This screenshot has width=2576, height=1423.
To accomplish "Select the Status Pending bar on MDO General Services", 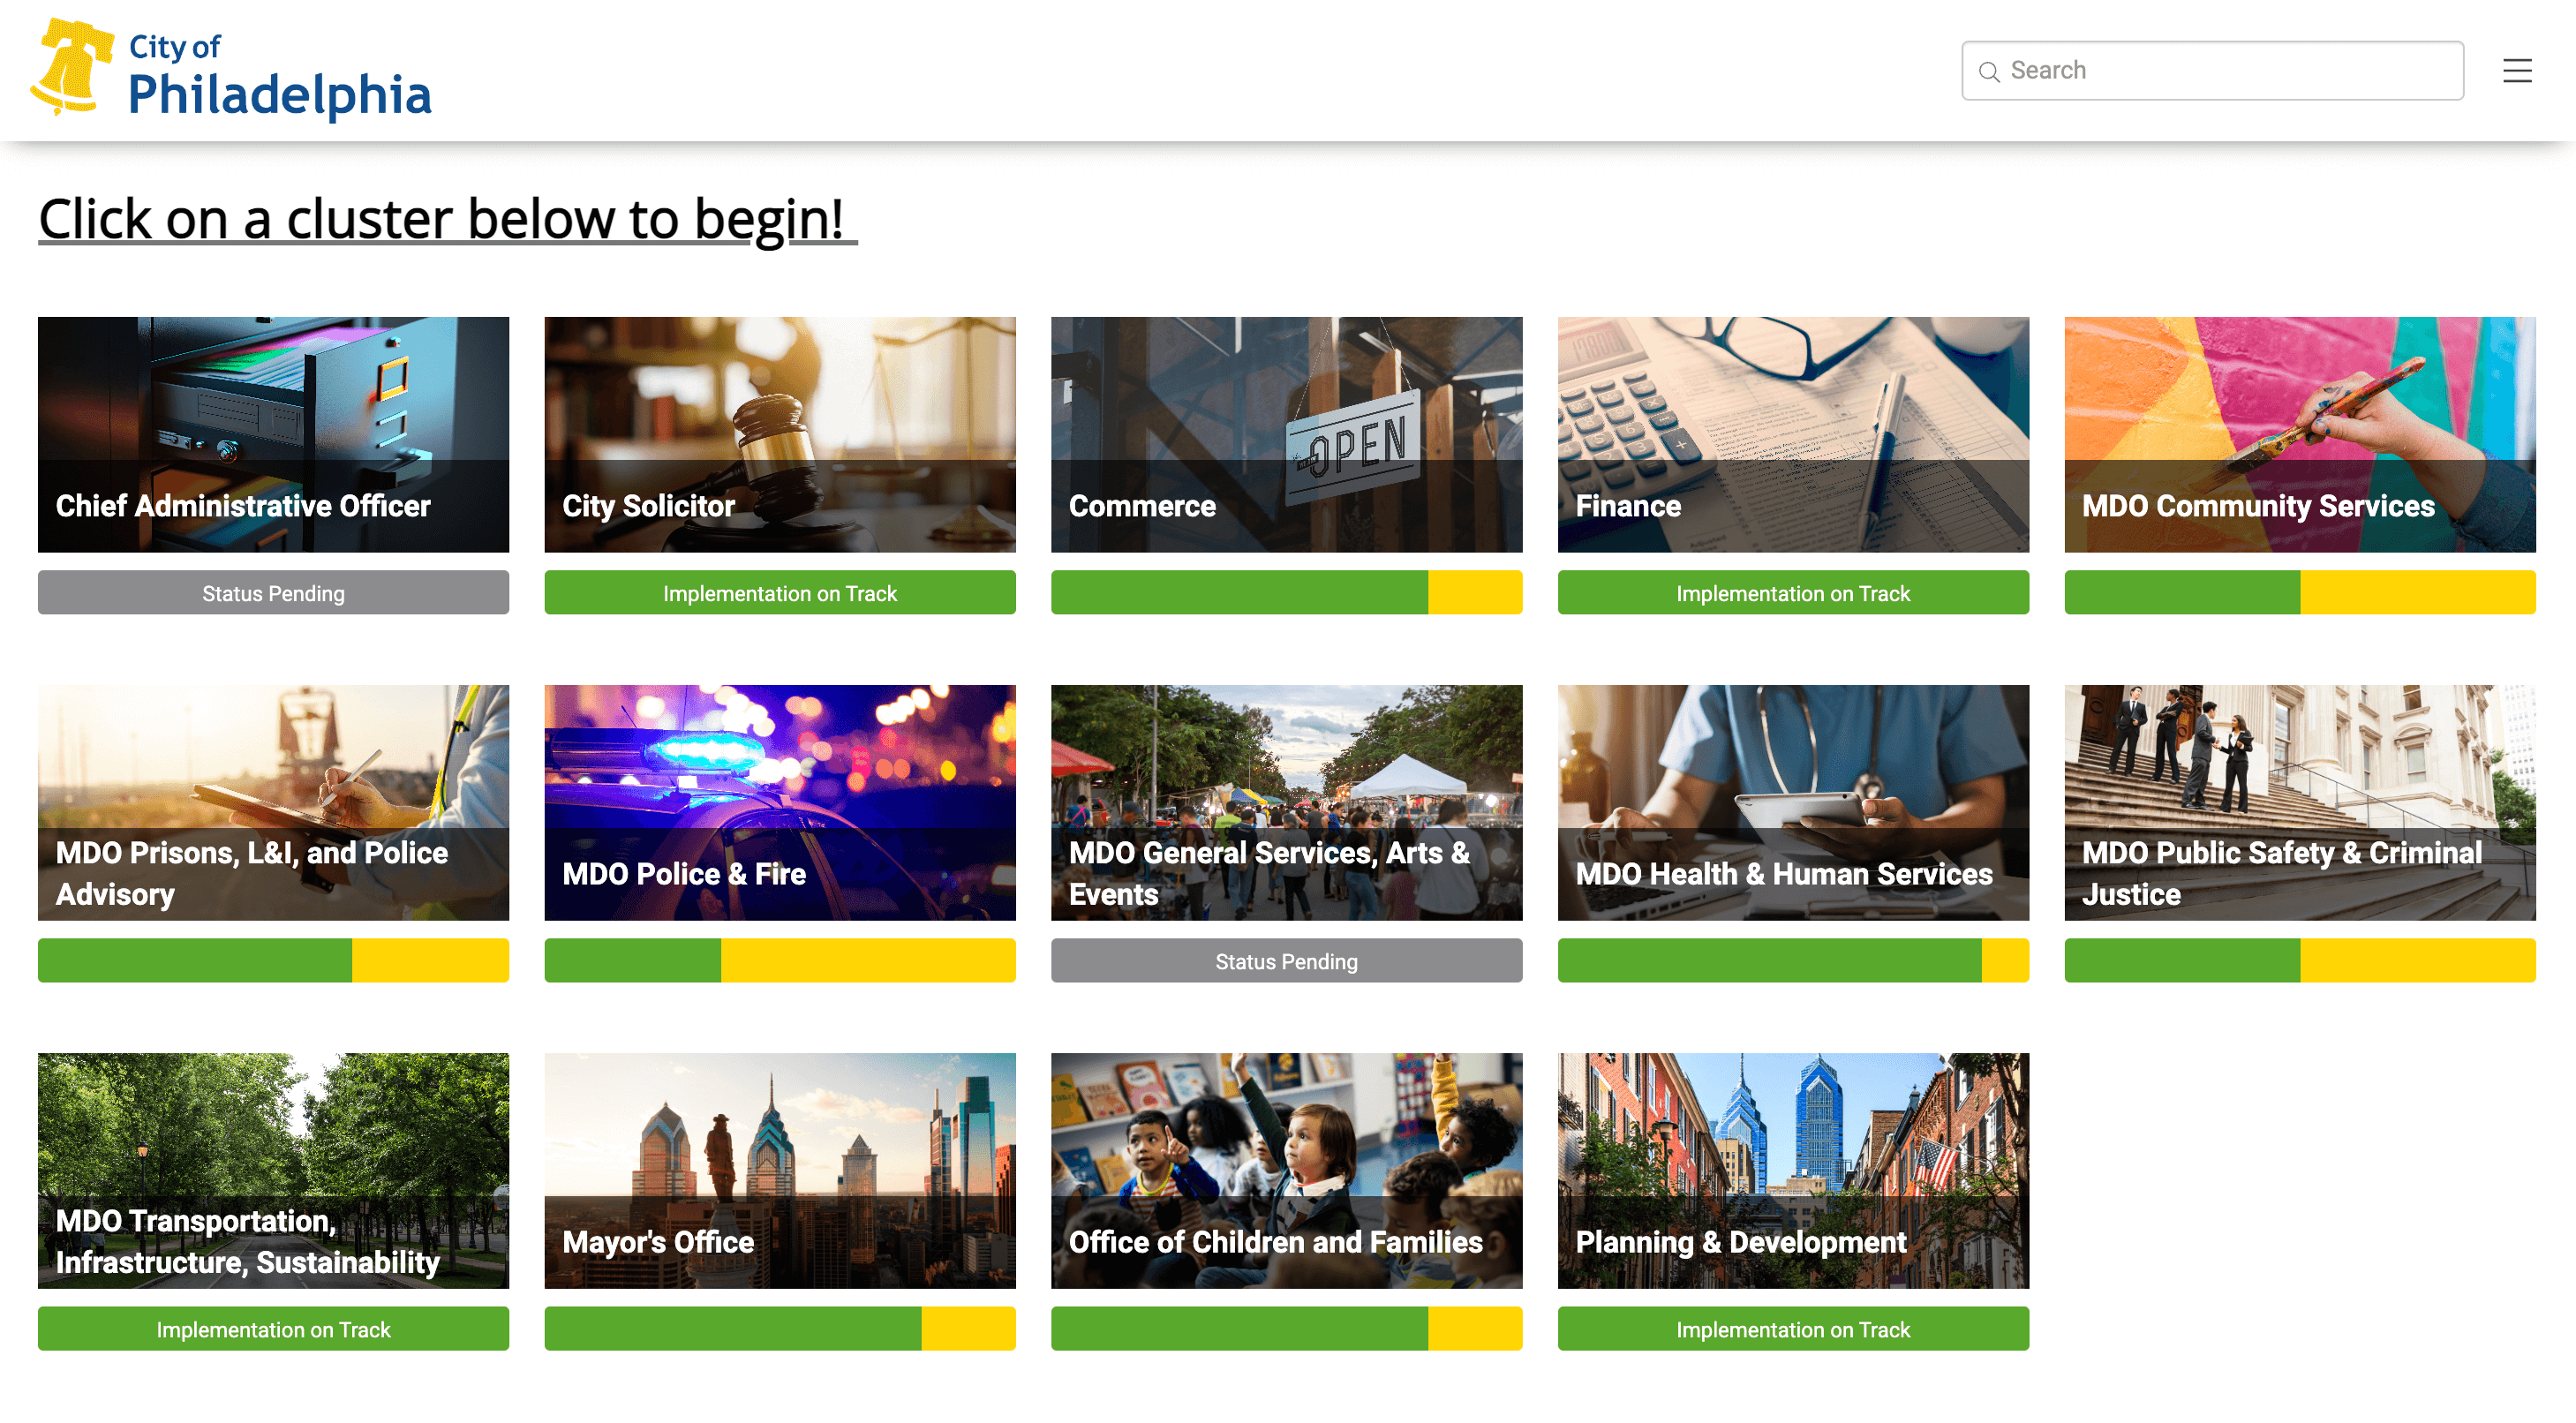I will (1284, 959).
